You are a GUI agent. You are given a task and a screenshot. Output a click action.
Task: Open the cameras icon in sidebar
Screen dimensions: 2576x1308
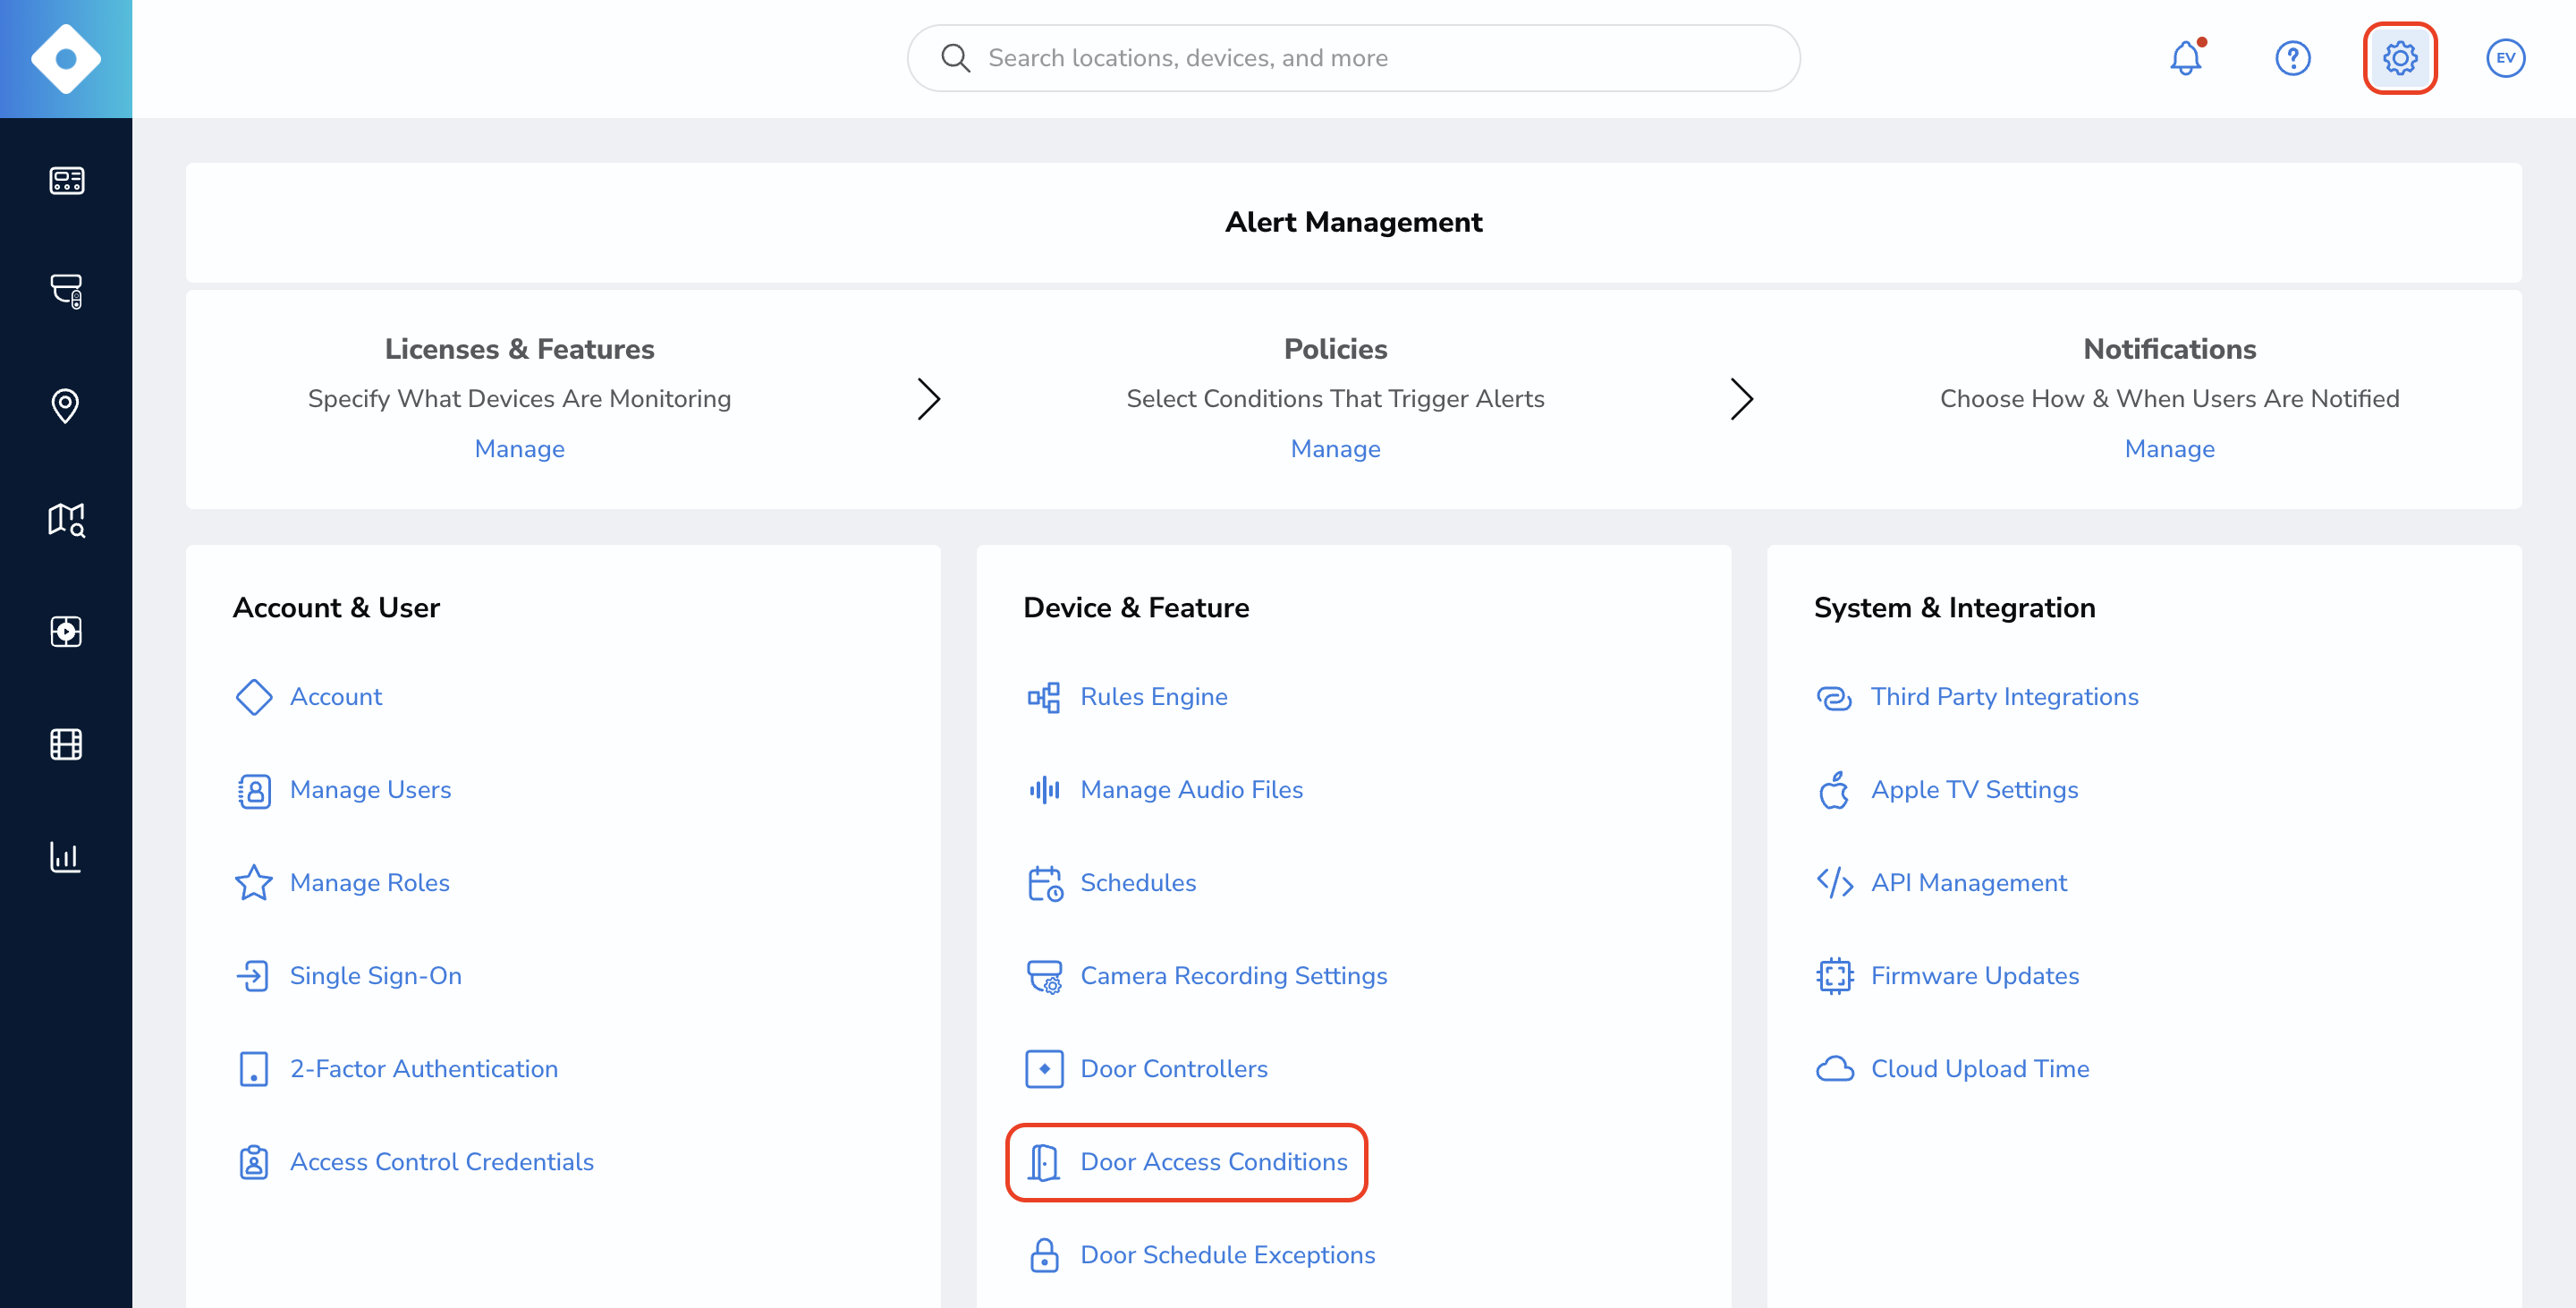[66, 291]
